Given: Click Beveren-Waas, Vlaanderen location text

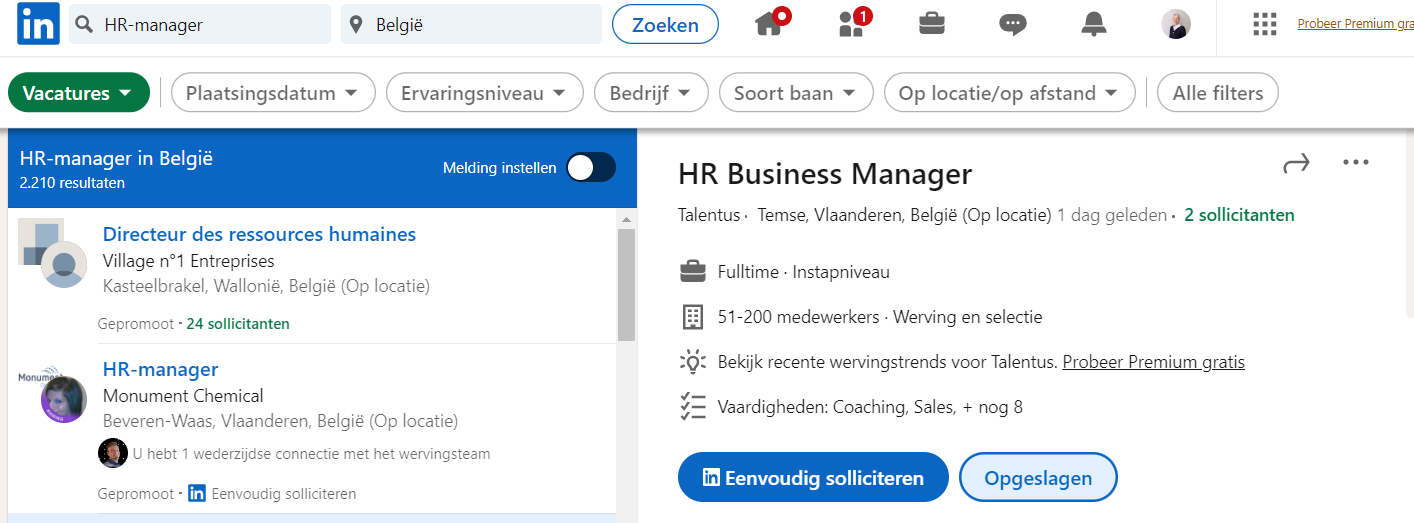Looking at the screenshot, I should 280,421.
